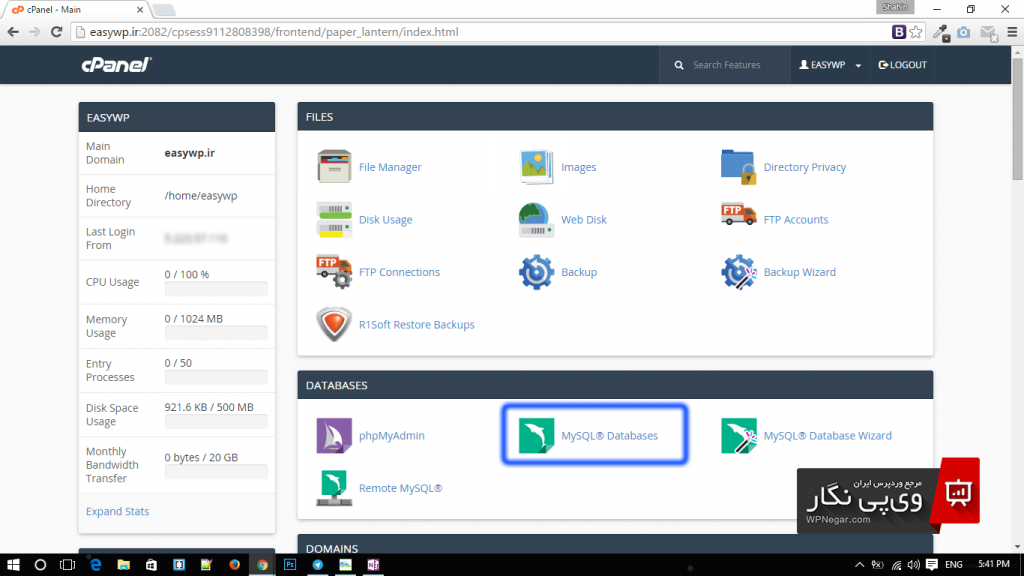This screenshot has width=1024, height=576.
Task: Click the mail extension icon
Action: pos(989,33)
